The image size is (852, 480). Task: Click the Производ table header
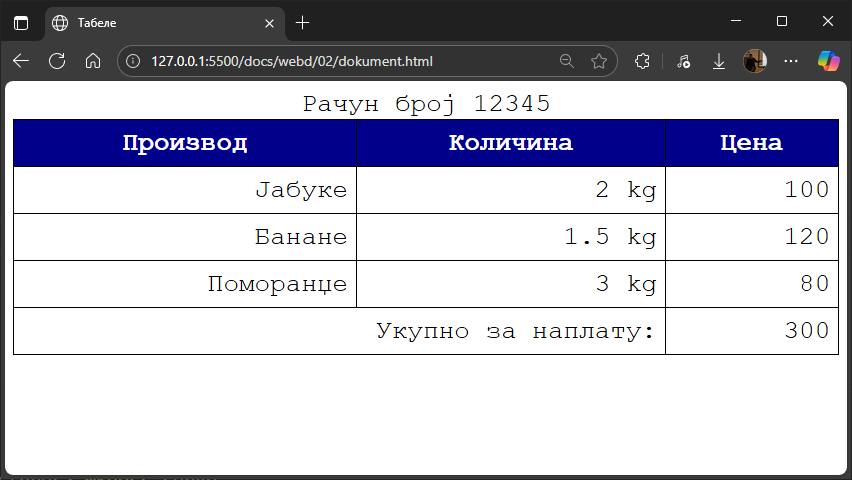(x=185, y=143)
